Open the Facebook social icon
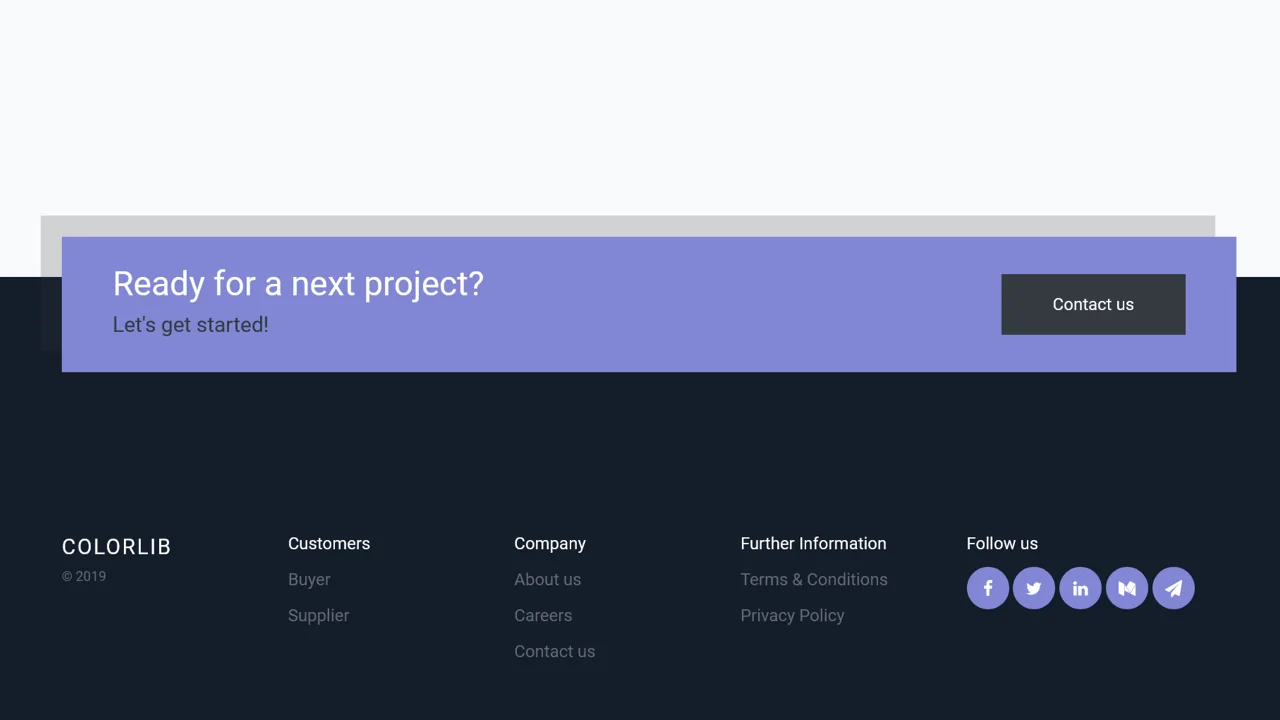The width and height of the screenshot is (1280, 720). coord(987,588)
